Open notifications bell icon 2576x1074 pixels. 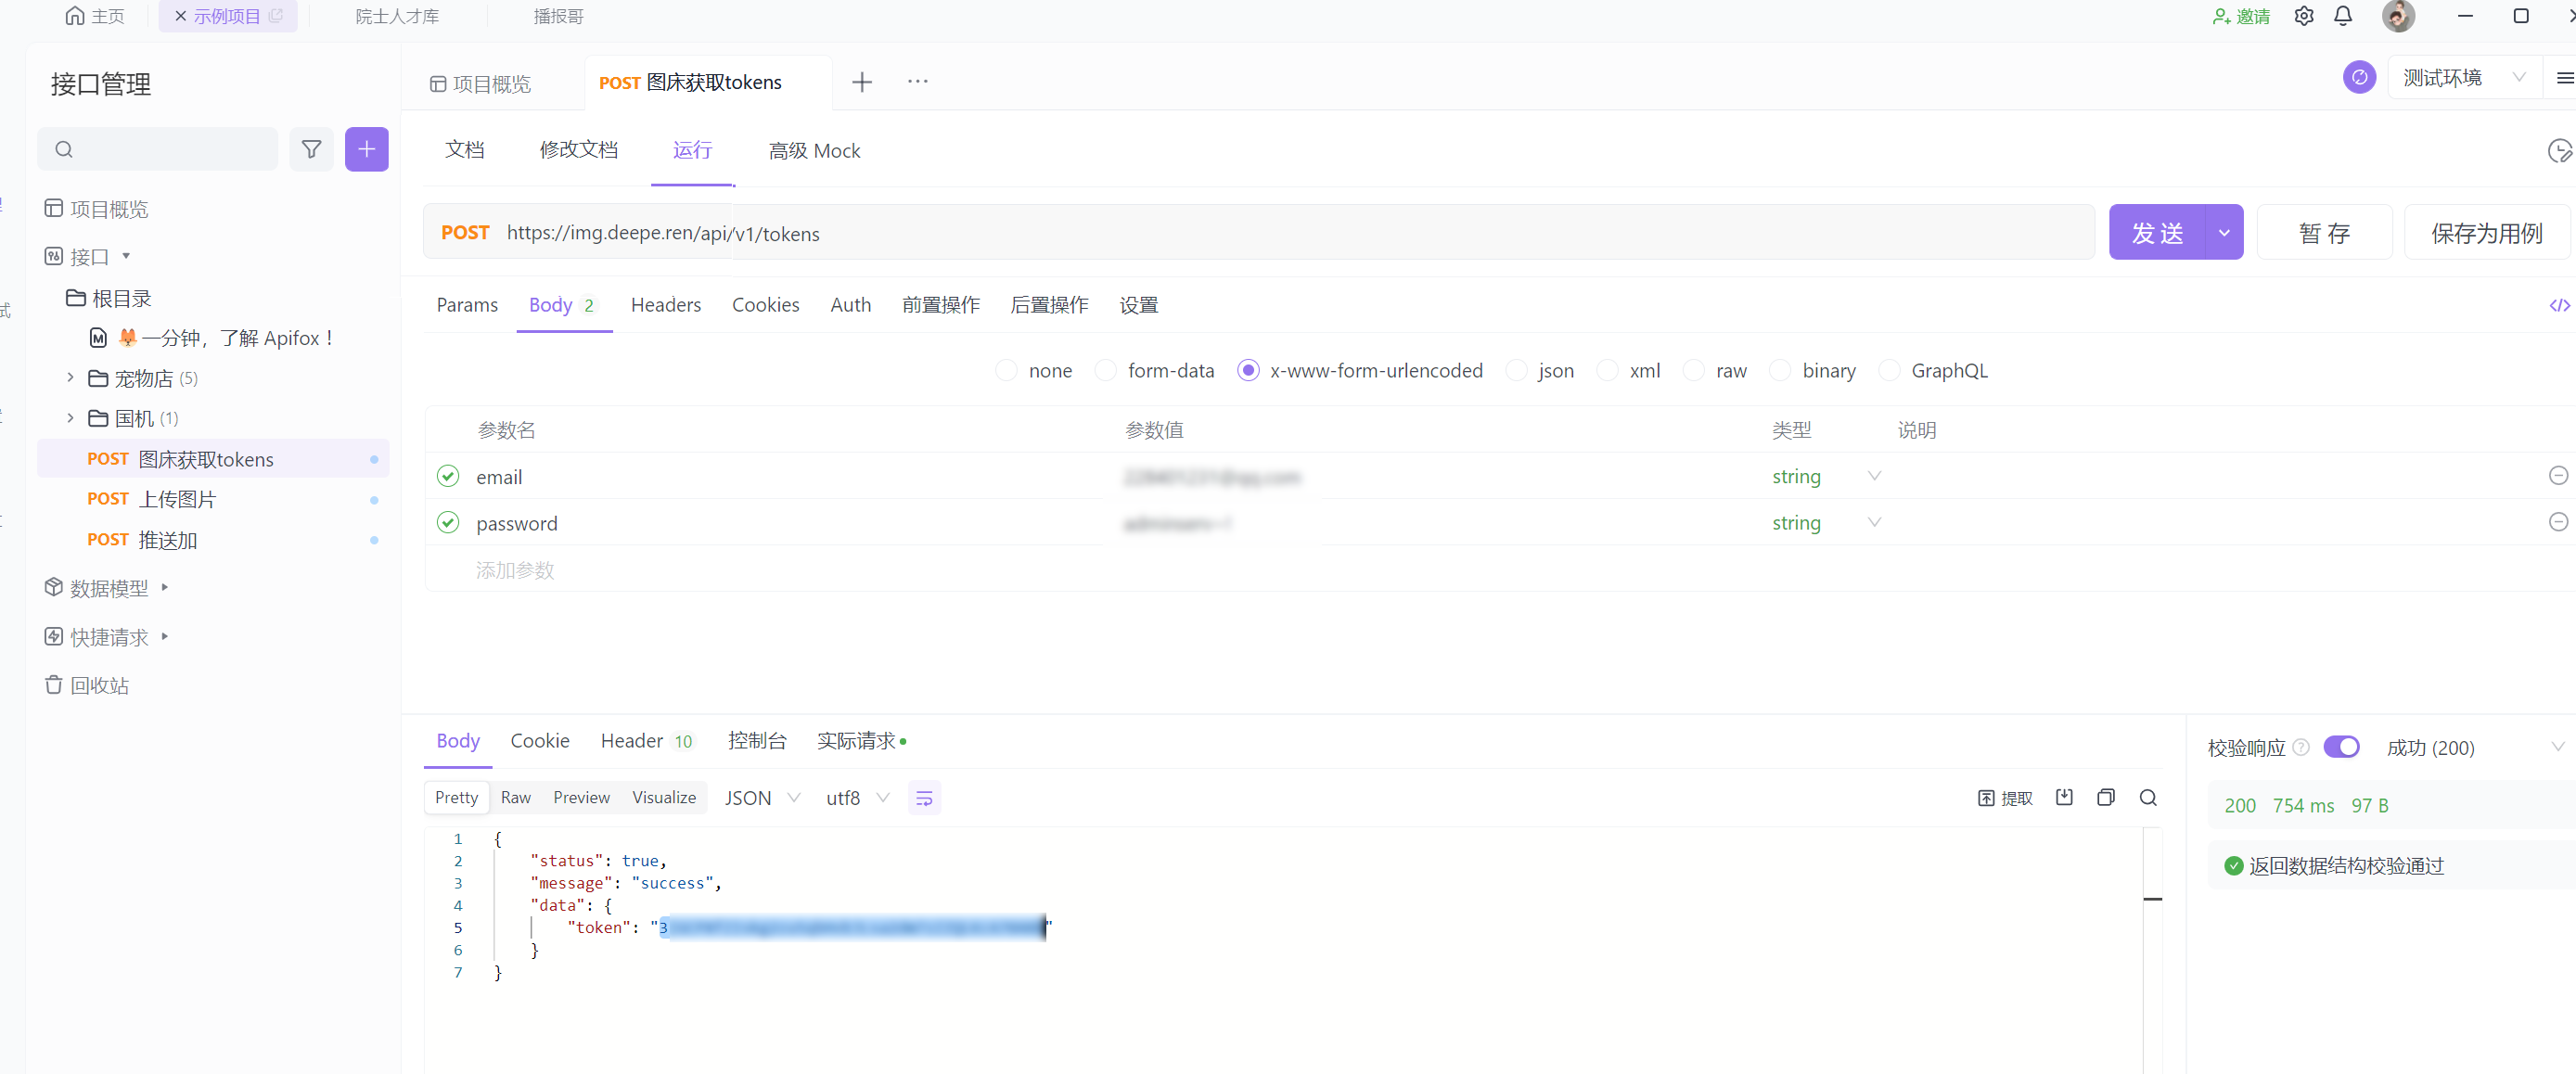pos(2343,16)
